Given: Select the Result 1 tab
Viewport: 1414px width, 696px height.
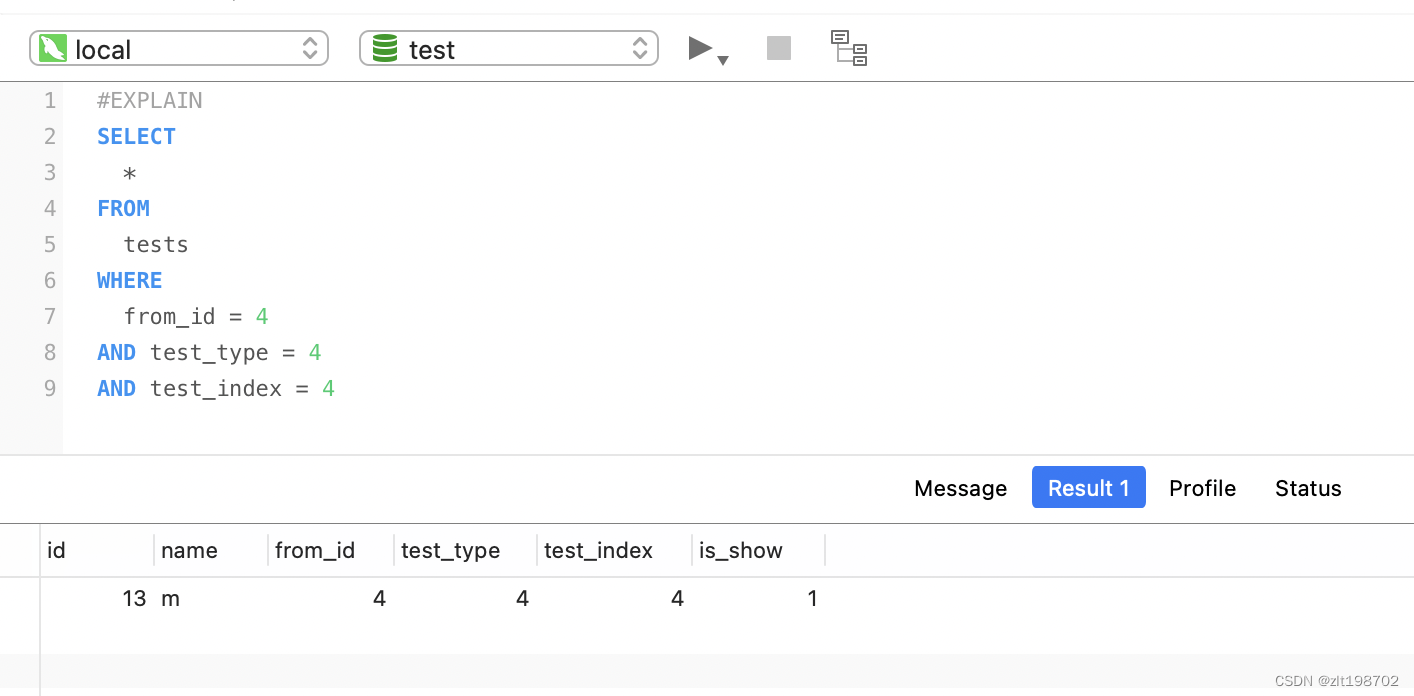Looking at the screenshot, I should pos(1088,488).
